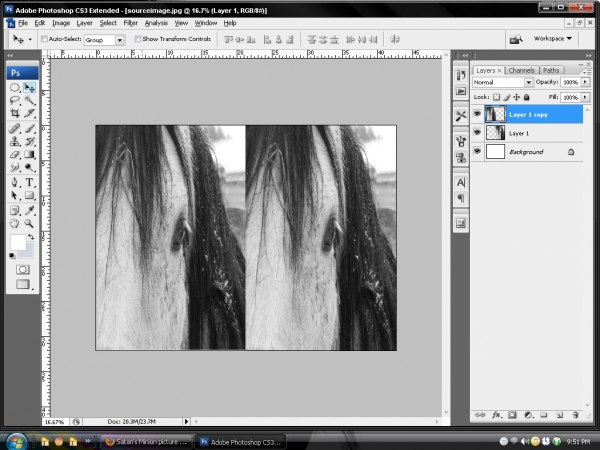Change screen mode button
This screenshot has height=450, width=600.
pyautogui.click(x=23, y=284)
